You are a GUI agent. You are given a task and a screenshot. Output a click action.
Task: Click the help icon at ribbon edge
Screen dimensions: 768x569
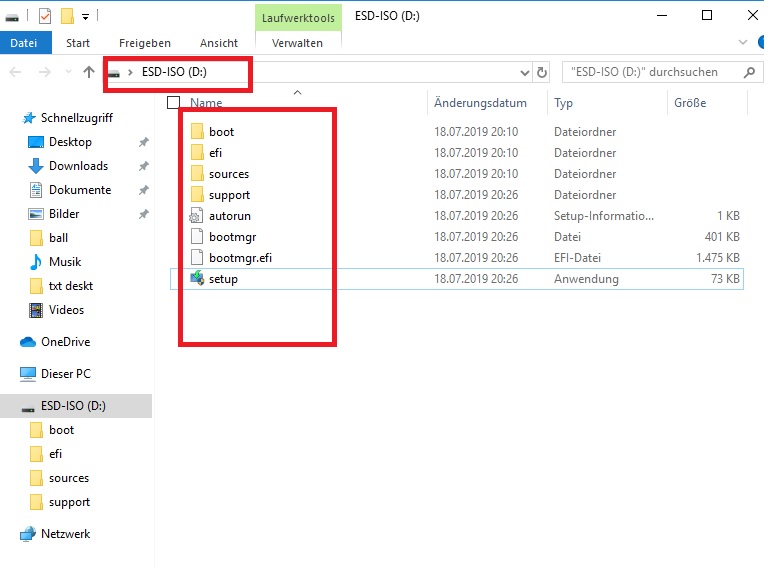click(x=763, y=42)
